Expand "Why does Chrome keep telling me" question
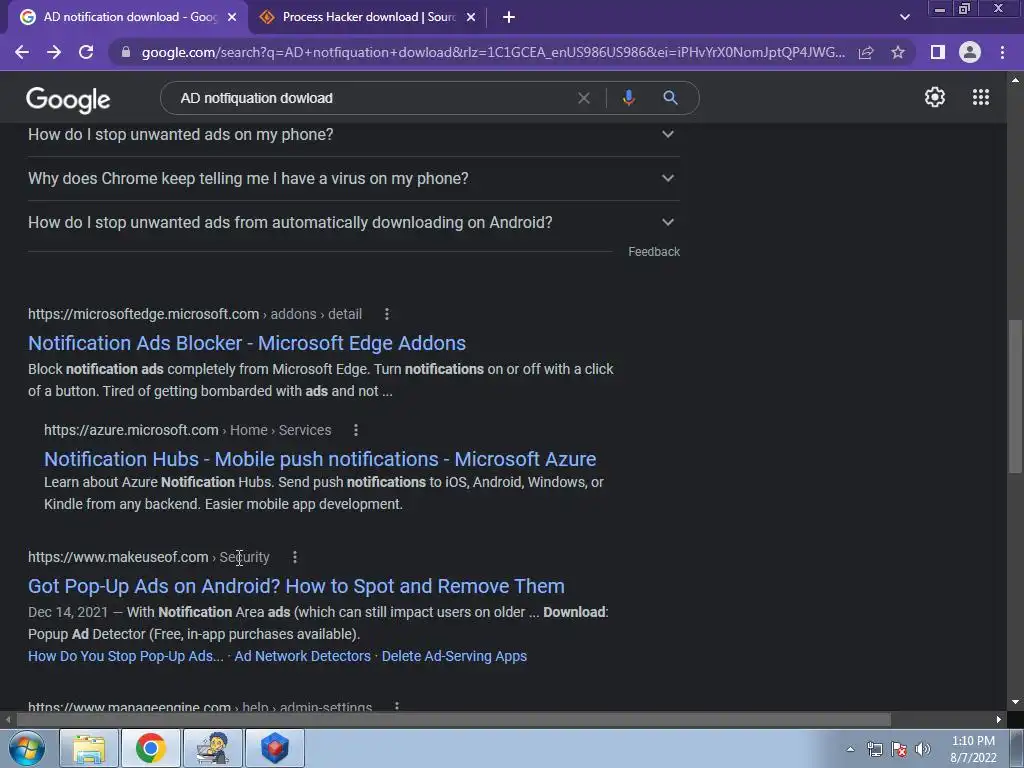Screen dimensions: 1024x768 pos(353,178)
